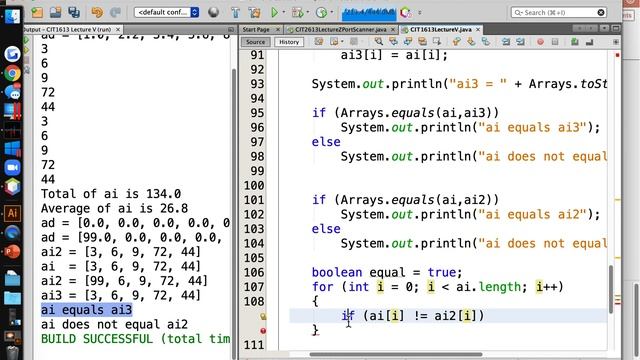Viewport: 640px width, 360px height.
Task: Close the CIT2613LectureZPortScanner.java tab
Action: point(393,29)
